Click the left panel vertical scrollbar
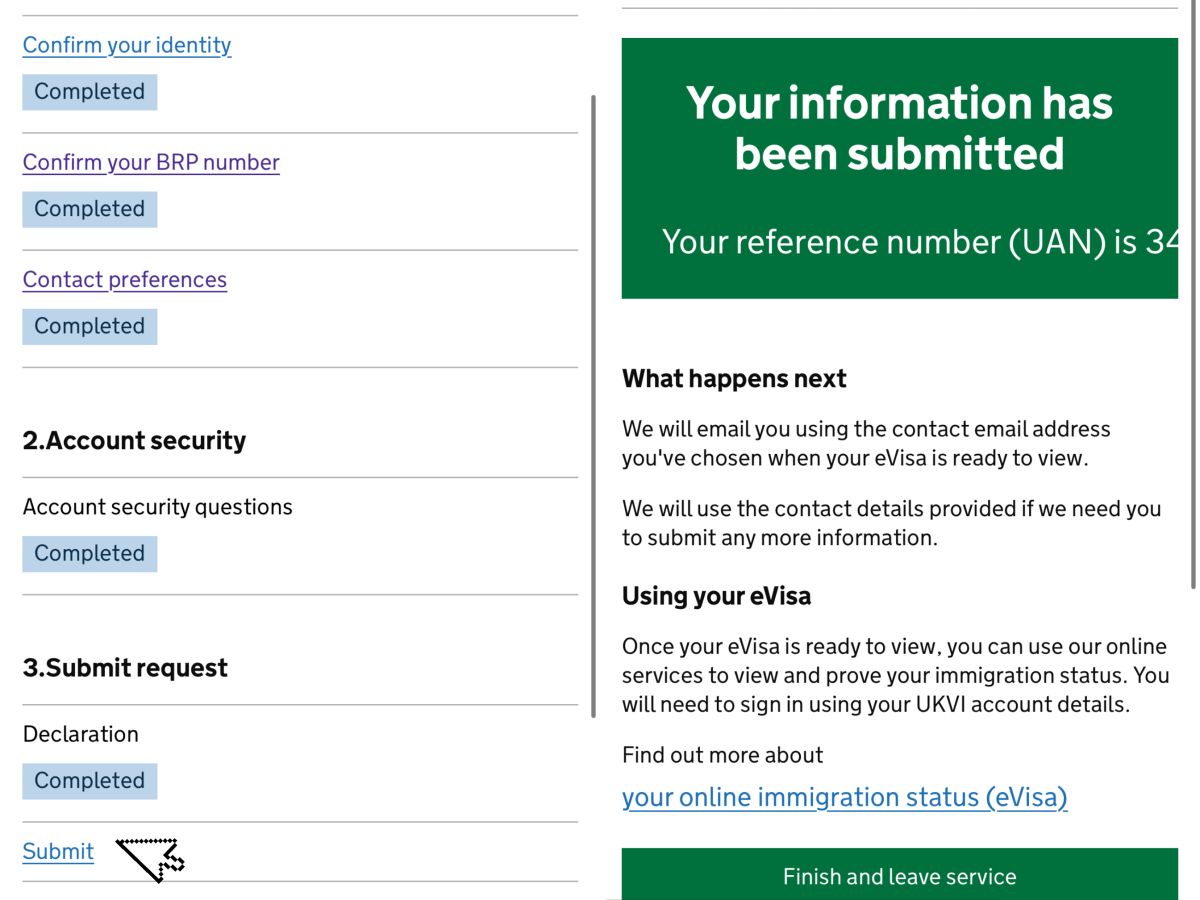The width and height of the screenshot is (1200, 900). pyautogui.click(x=594, y=406)
